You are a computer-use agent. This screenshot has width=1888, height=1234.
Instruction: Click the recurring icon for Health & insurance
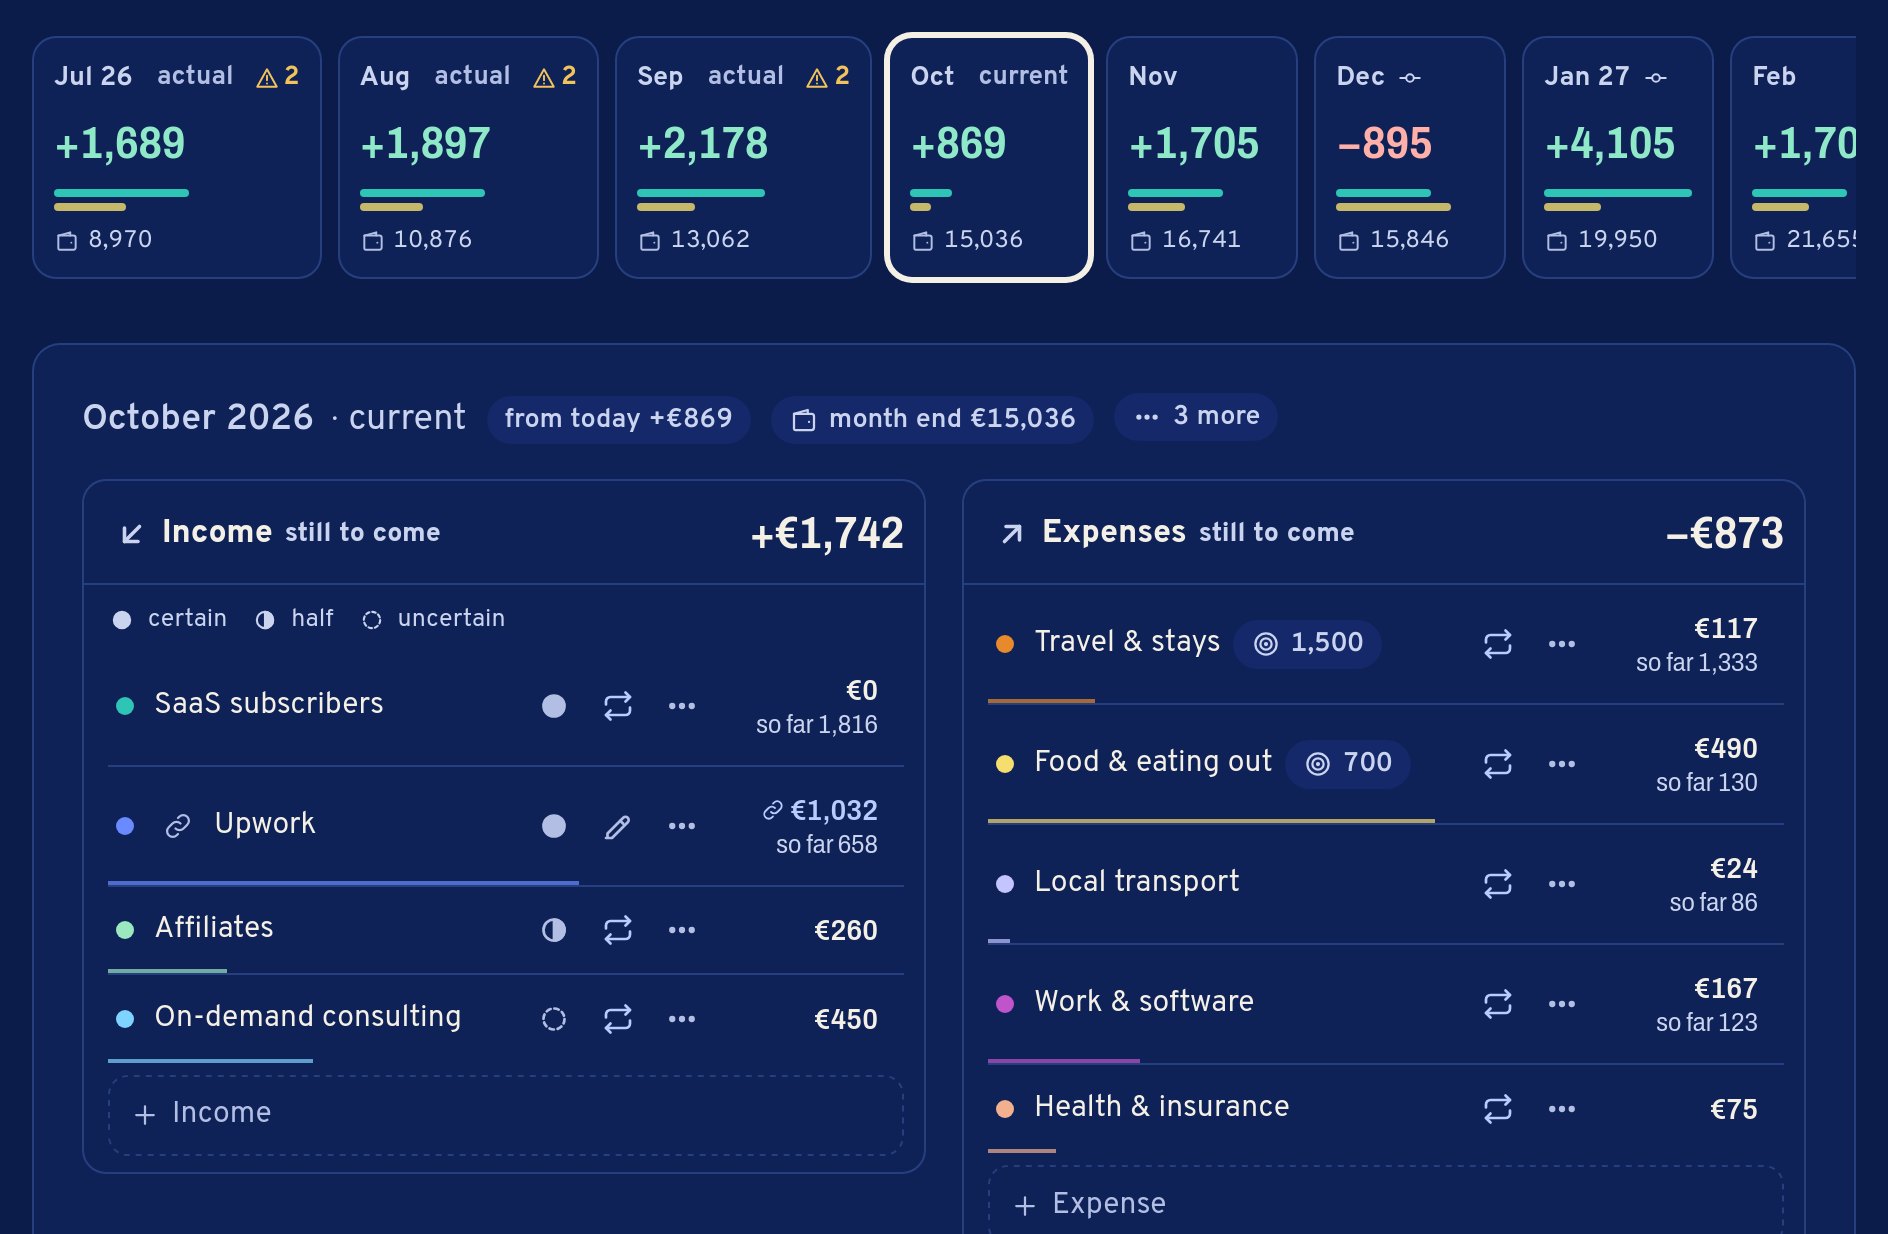click(x=1498, y=1109)
